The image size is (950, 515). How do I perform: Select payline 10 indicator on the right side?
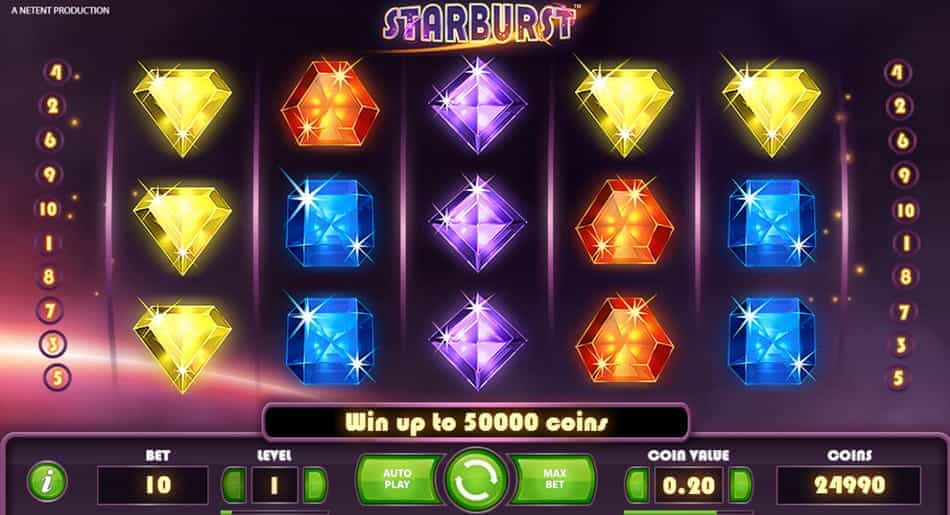tap(905, 210)
